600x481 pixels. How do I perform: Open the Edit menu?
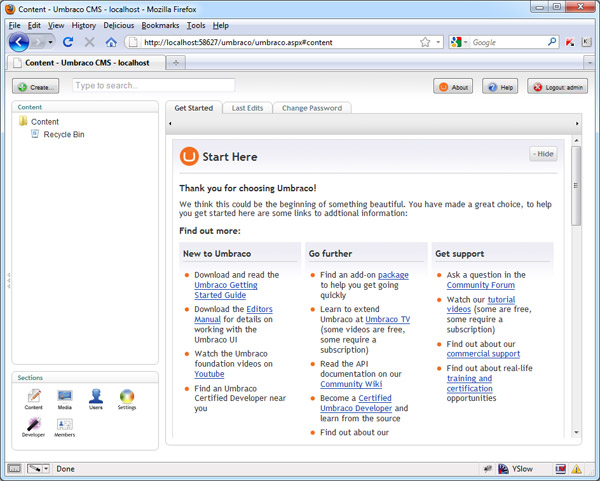tap(34, 25)
